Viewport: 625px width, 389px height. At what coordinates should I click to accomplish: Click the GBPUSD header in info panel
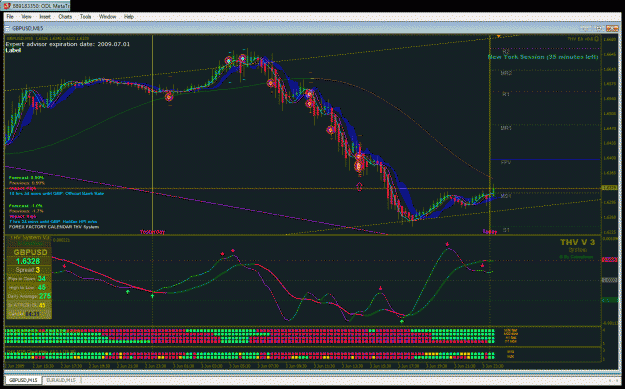(30, 252)
